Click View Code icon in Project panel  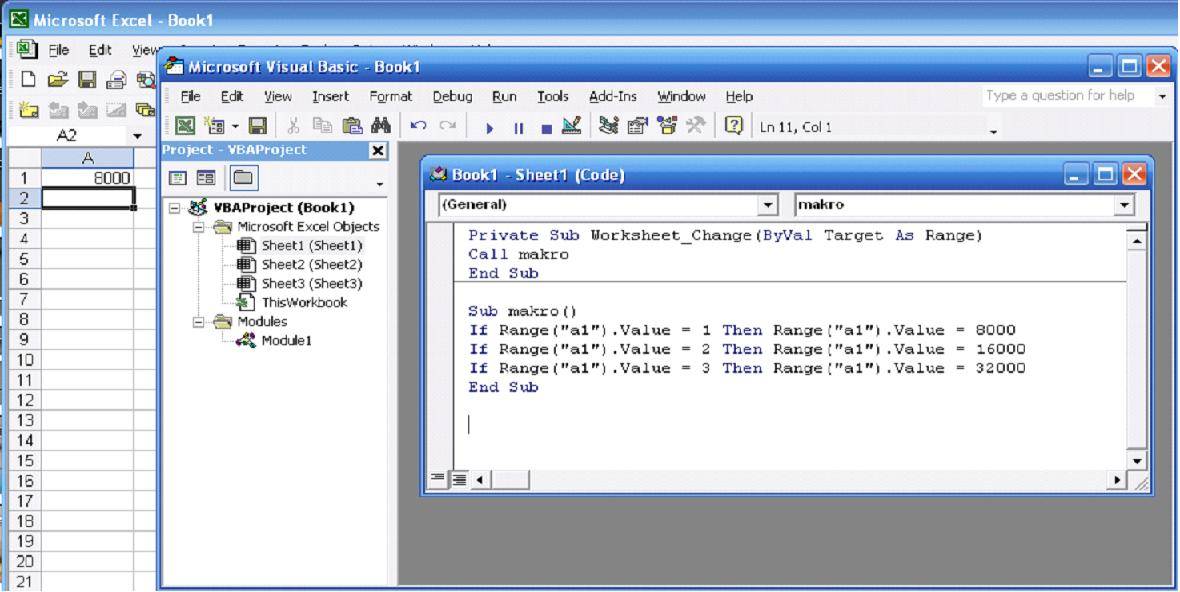coord(178,178)
